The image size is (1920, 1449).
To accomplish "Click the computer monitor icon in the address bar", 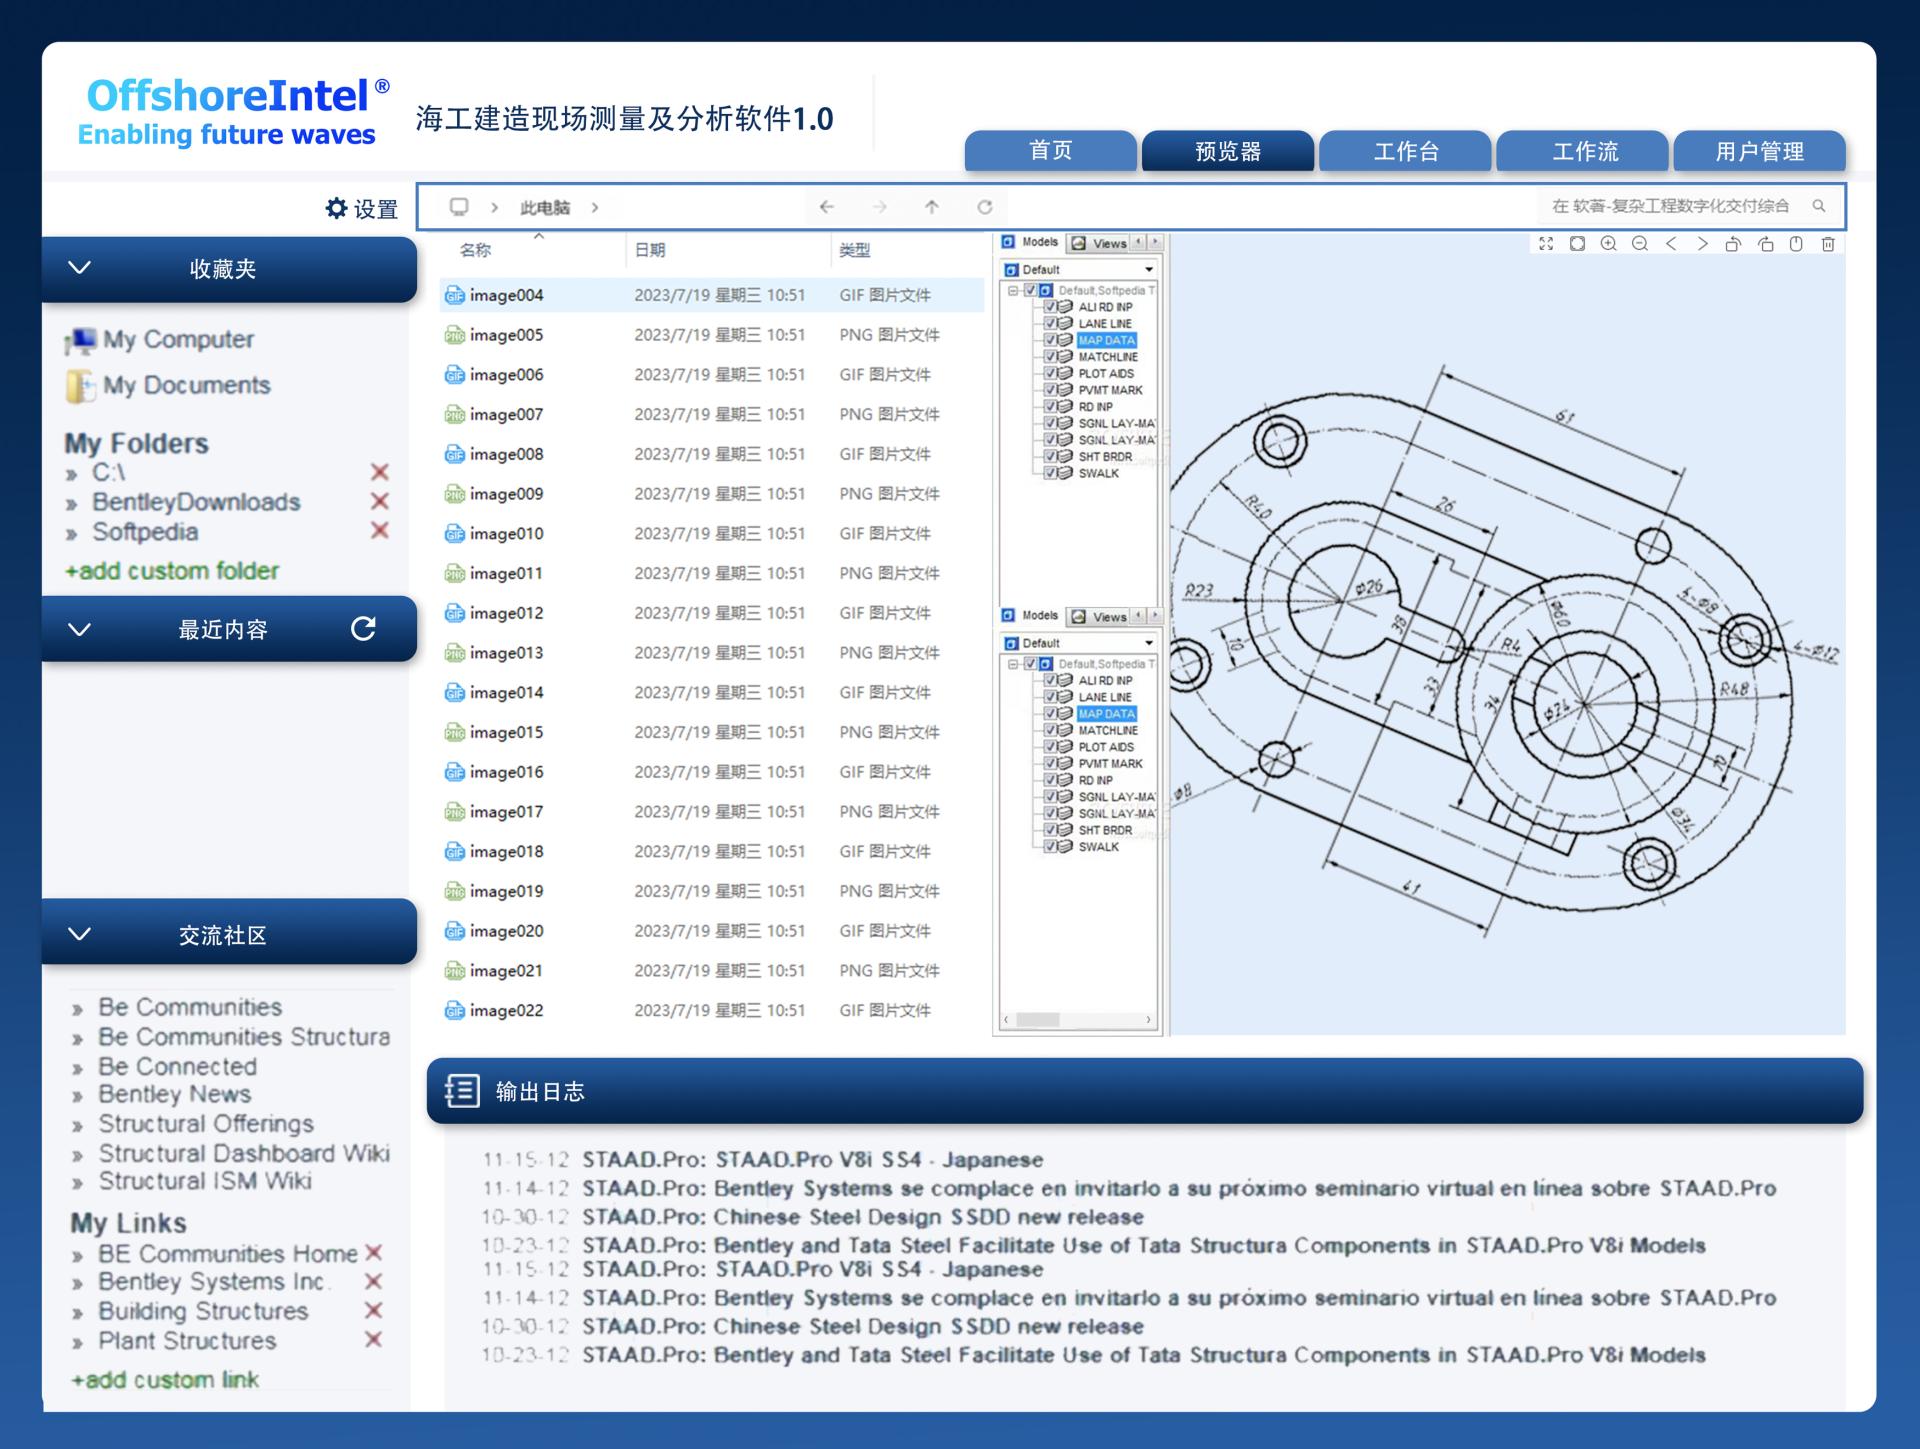I will point(459,207).
